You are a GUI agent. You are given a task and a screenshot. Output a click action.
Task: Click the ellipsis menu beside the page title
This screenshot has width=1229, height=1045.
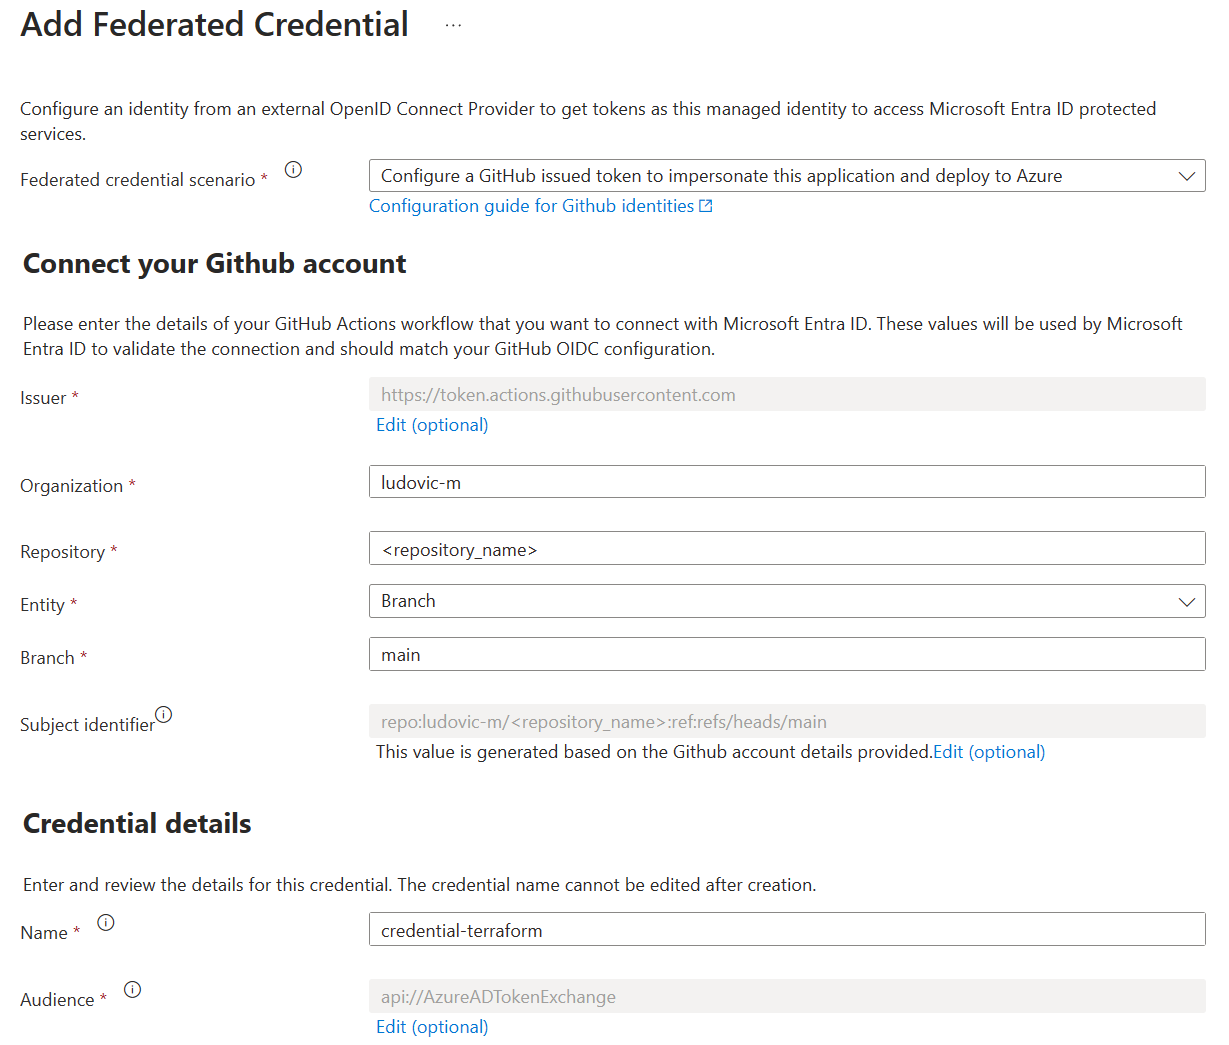click(x=453, y=26)
